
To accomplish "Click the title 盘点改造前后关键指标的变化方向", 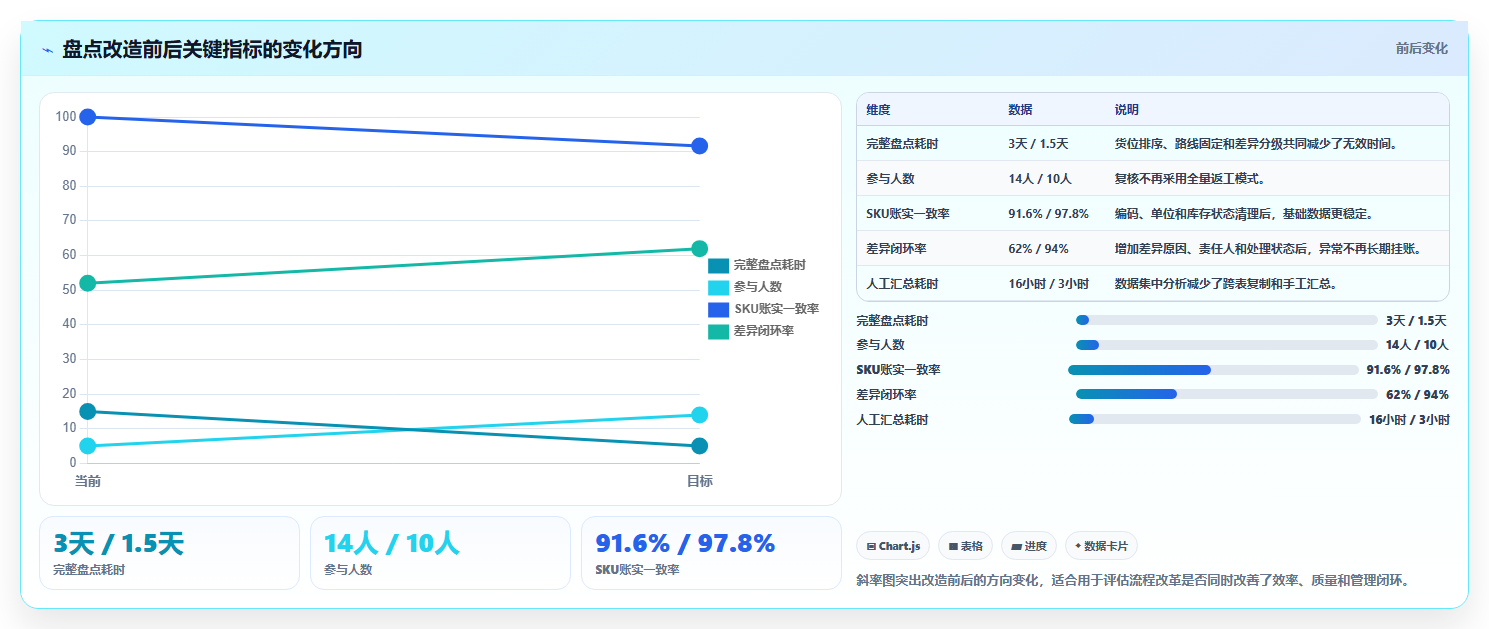I will click(x=212, y=49).
